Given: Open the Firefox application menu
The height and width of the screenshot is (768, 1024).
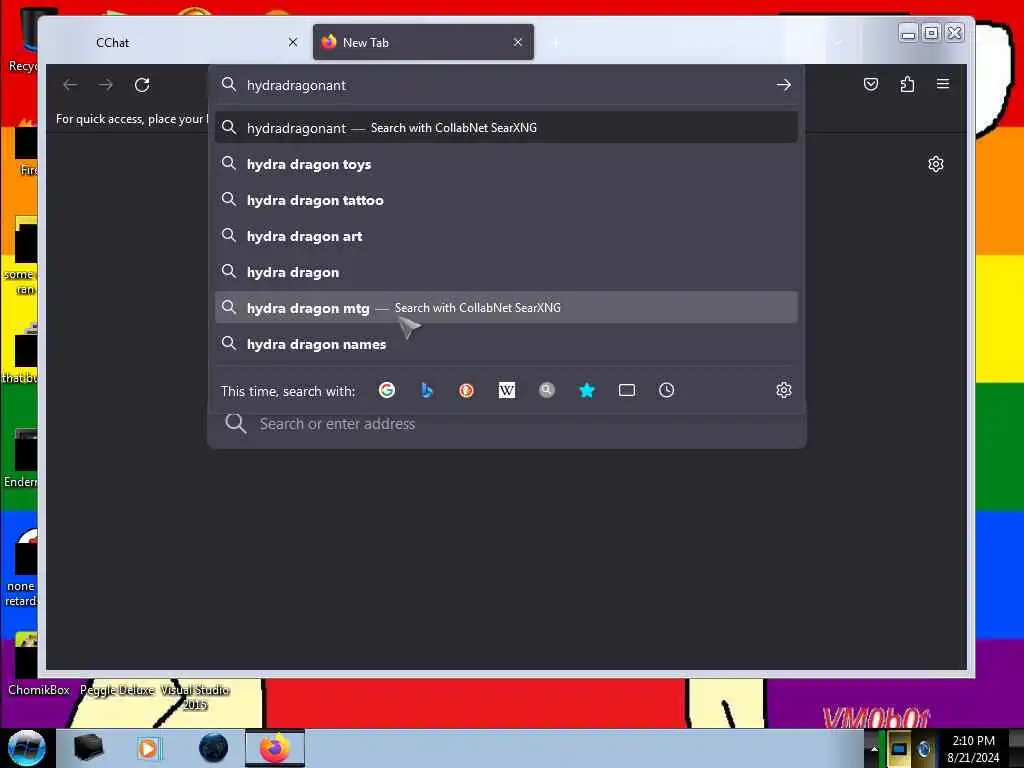Looking at the screenshot, I should pos(942,84).
